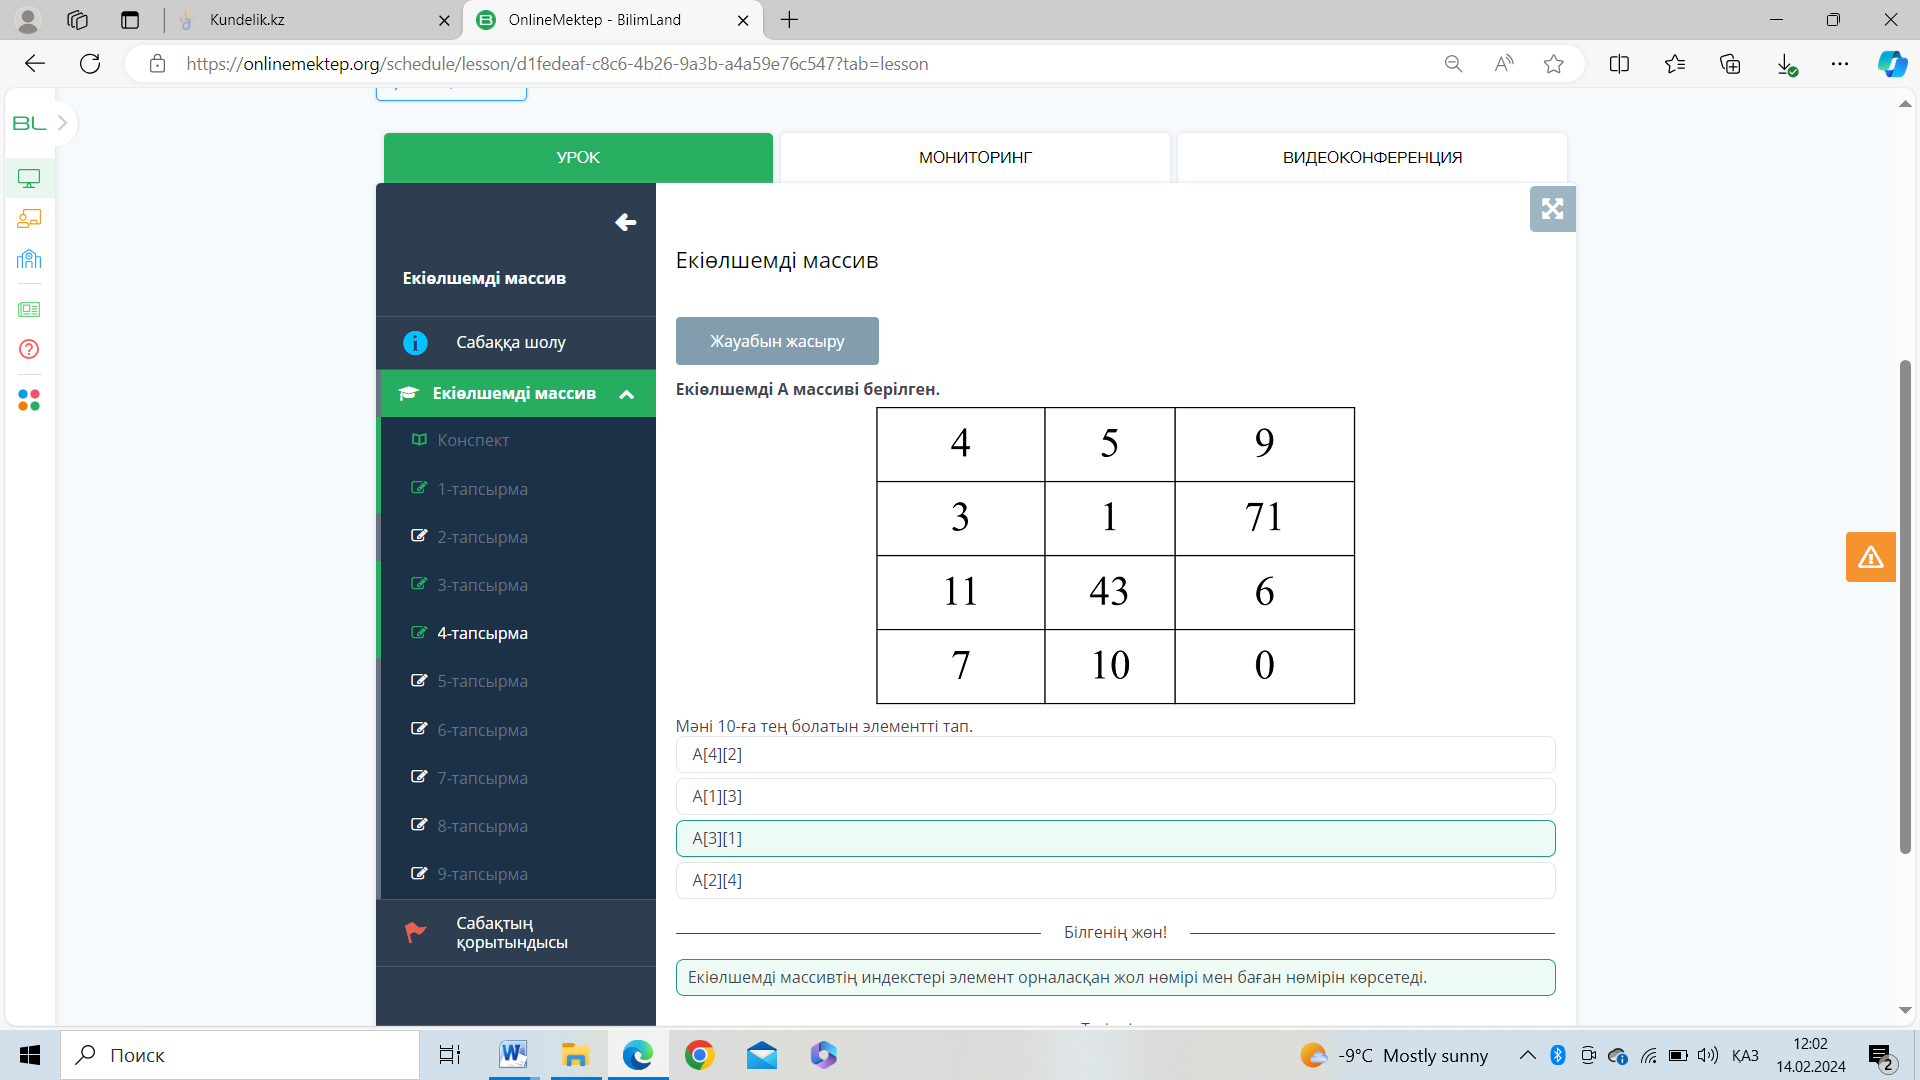Select answer option A[4][2]
The width and height of the screenshot is (1920, 1080).
(x=1115, y=755)
